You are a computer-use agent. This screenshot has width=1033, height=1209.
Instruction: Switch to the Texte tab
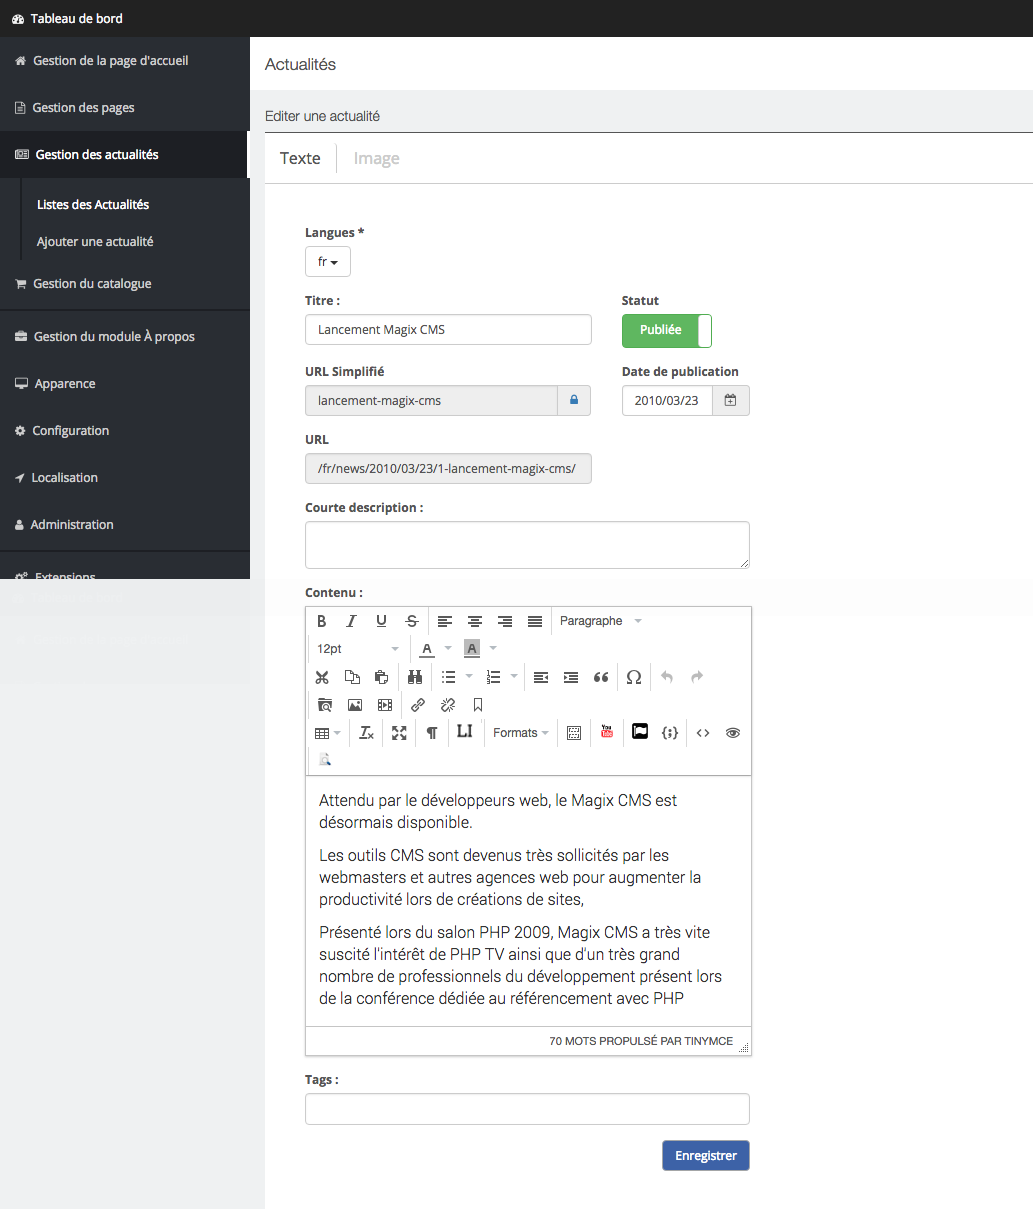click(x=300, y=158)
